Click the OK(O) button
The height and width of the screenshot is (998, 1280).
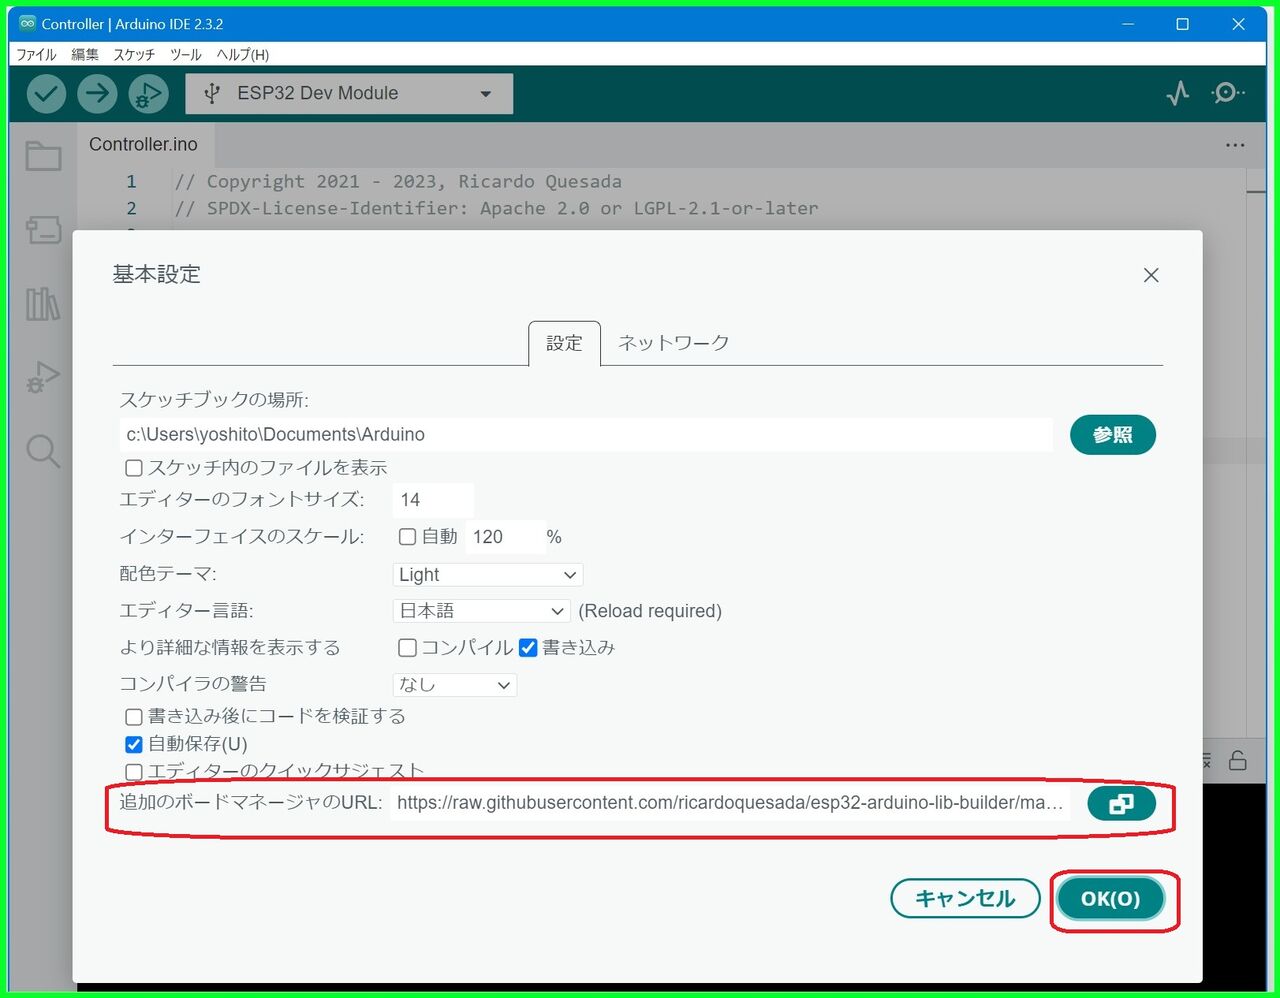[x=1111, y=898]
